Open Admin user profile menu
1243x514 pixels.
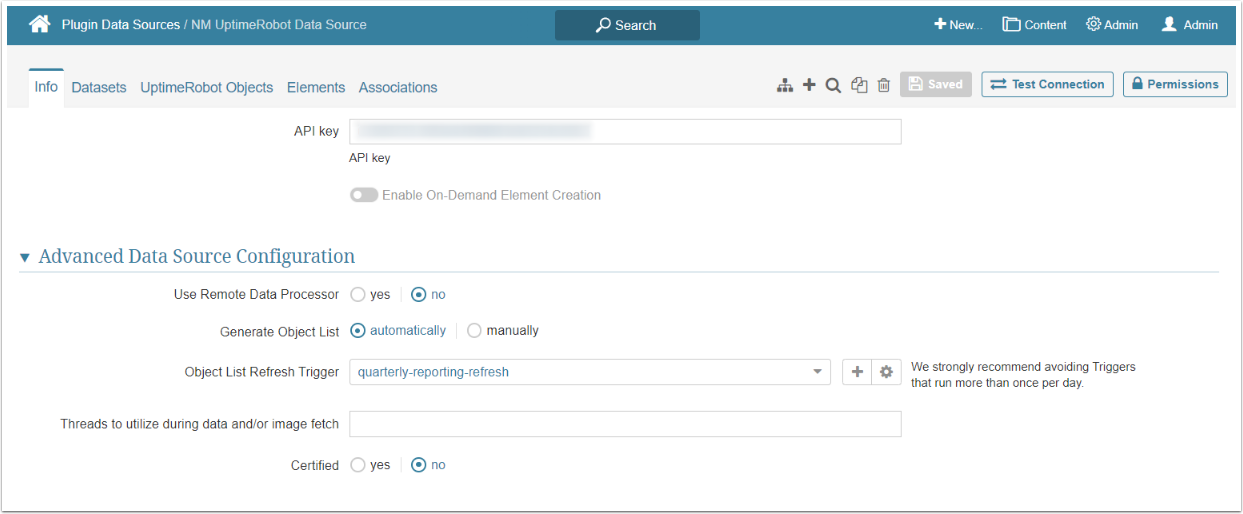pos(1189,25)
